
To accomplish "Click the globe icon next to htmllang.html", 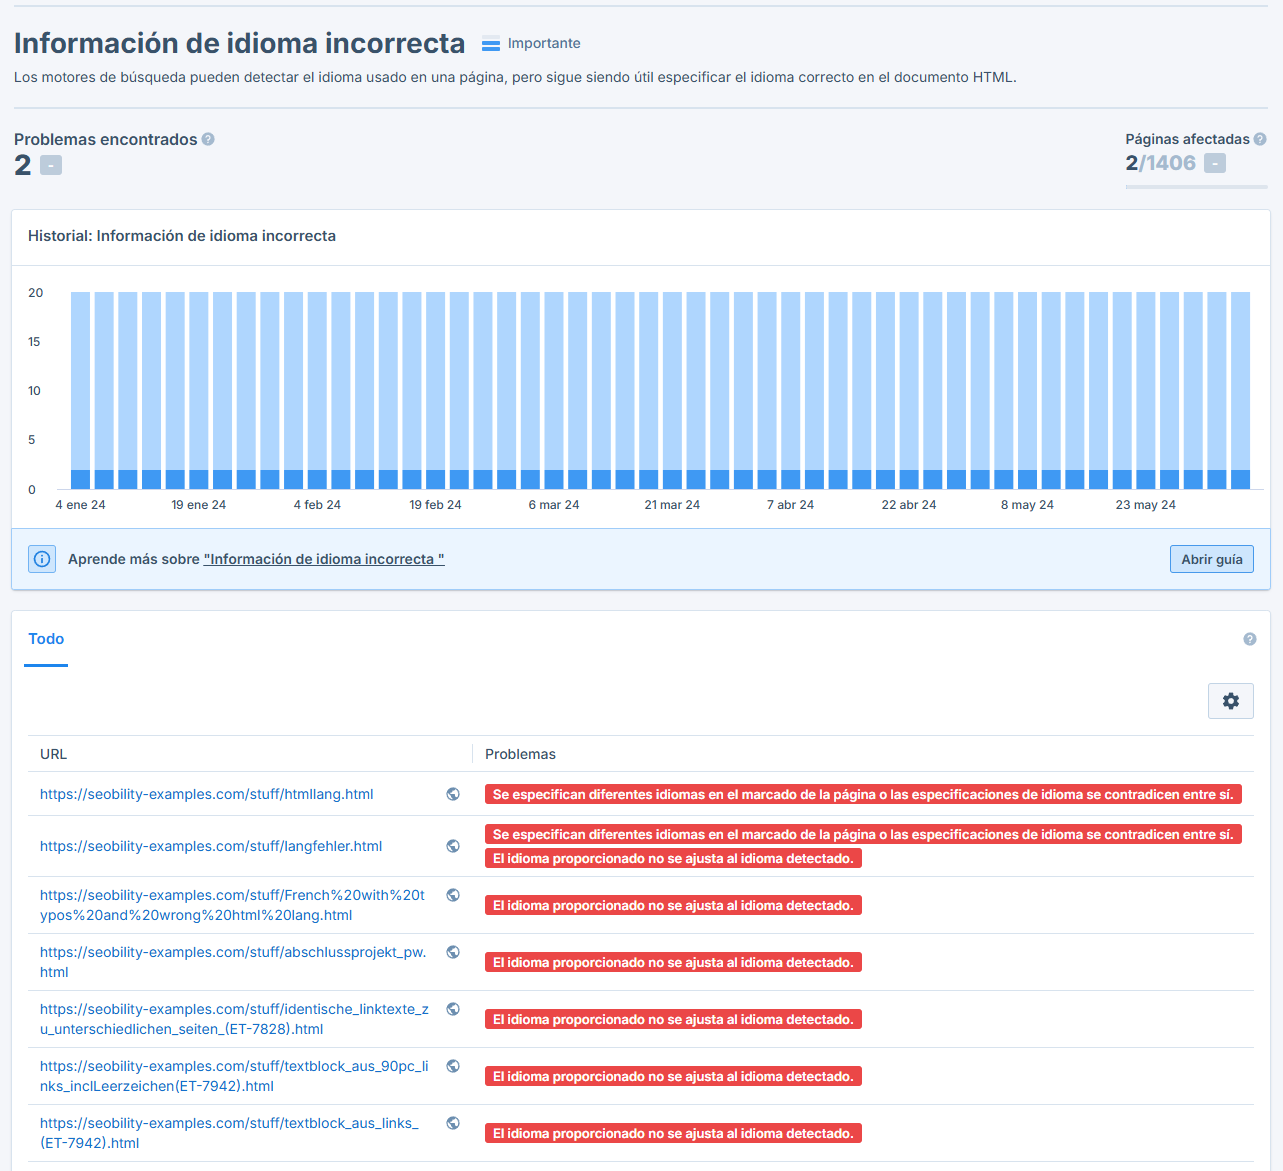I will (453, 793).
